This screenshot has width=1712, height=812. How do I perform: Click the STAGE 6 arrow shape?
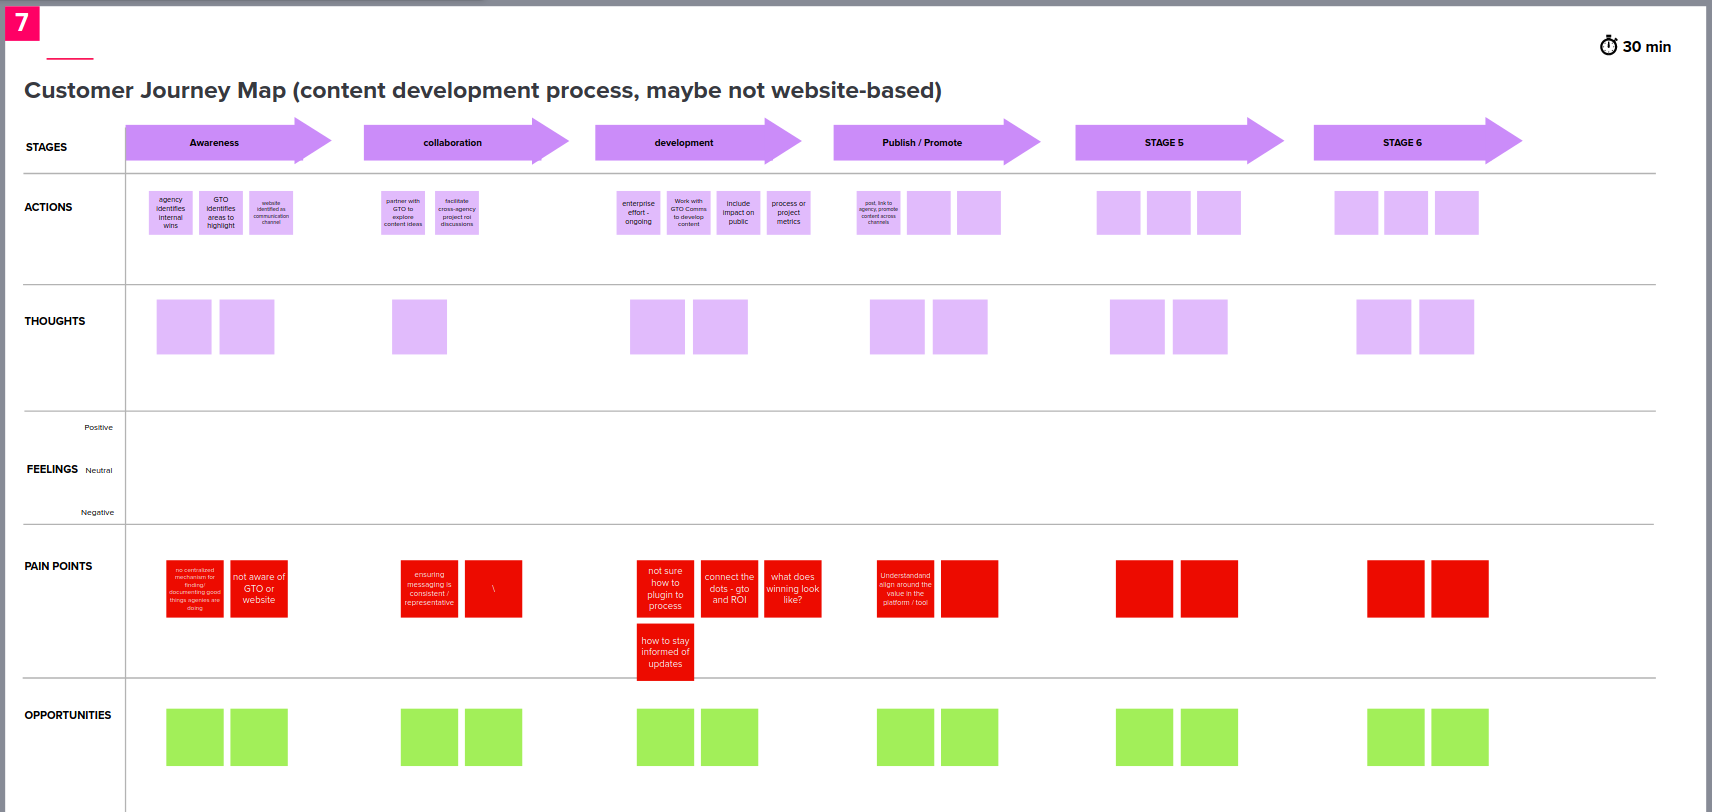pos(1417,141)
